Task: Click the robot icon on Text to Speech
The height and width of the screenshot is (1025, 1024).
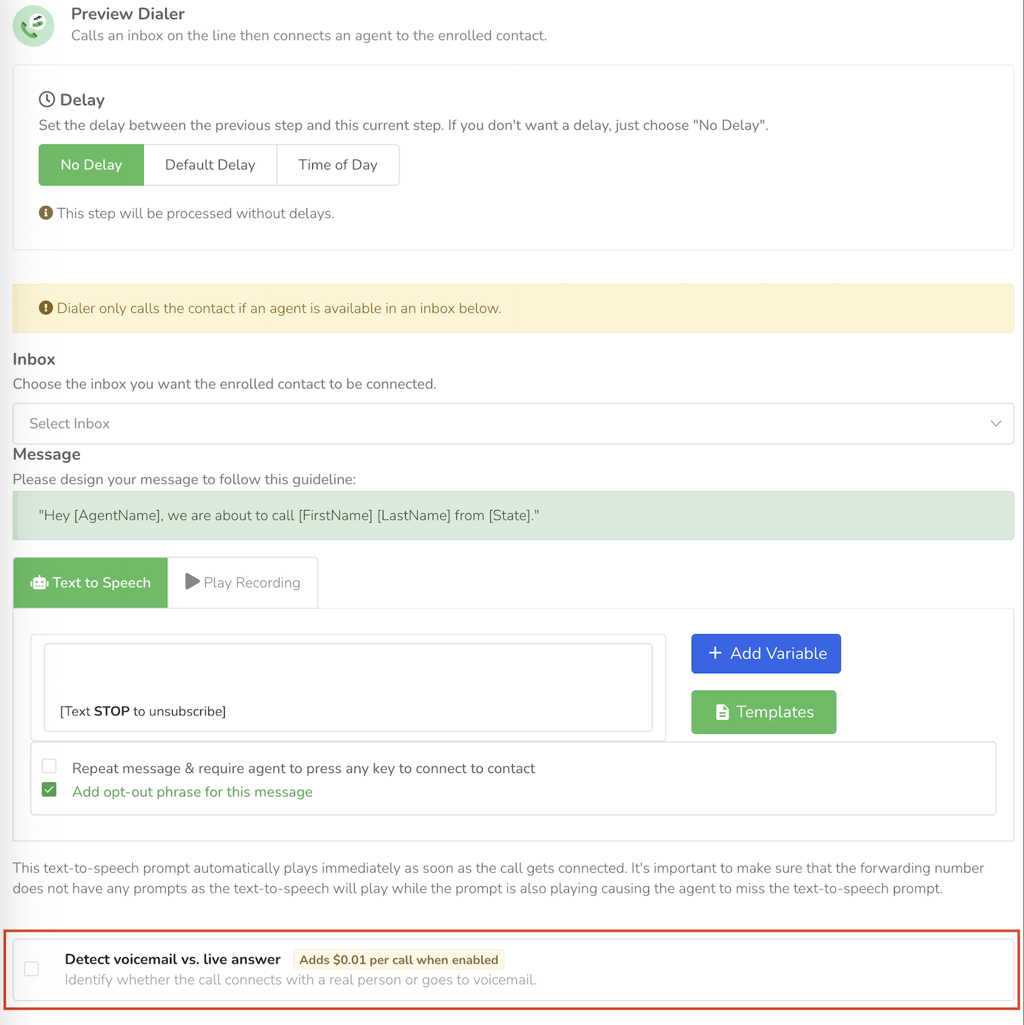Action: point(39,582)
